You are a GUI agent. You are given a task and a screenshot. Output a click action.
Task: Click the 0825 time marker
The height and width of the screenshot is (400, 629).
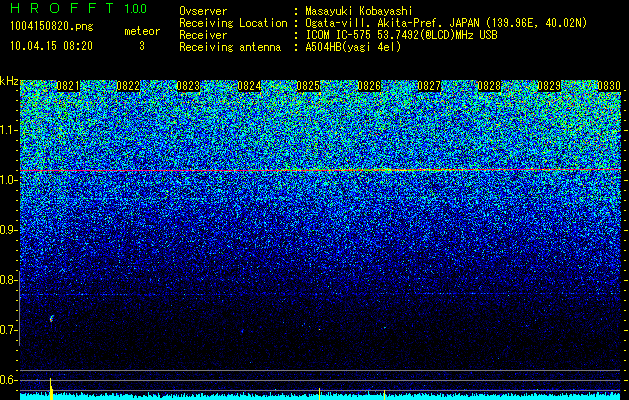point(308,86)
